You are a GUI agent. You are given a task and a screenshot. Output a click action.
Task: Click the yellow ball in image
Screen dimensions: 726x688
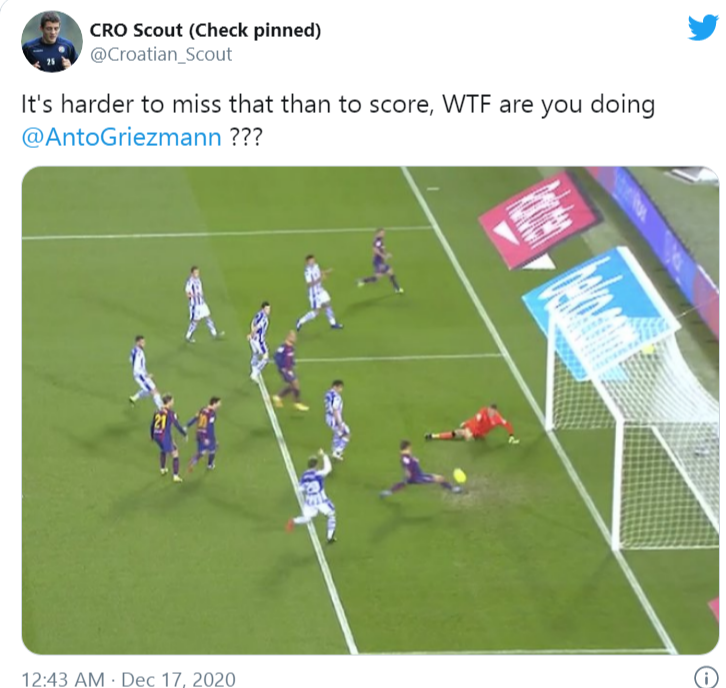click(x=459, y=475)
